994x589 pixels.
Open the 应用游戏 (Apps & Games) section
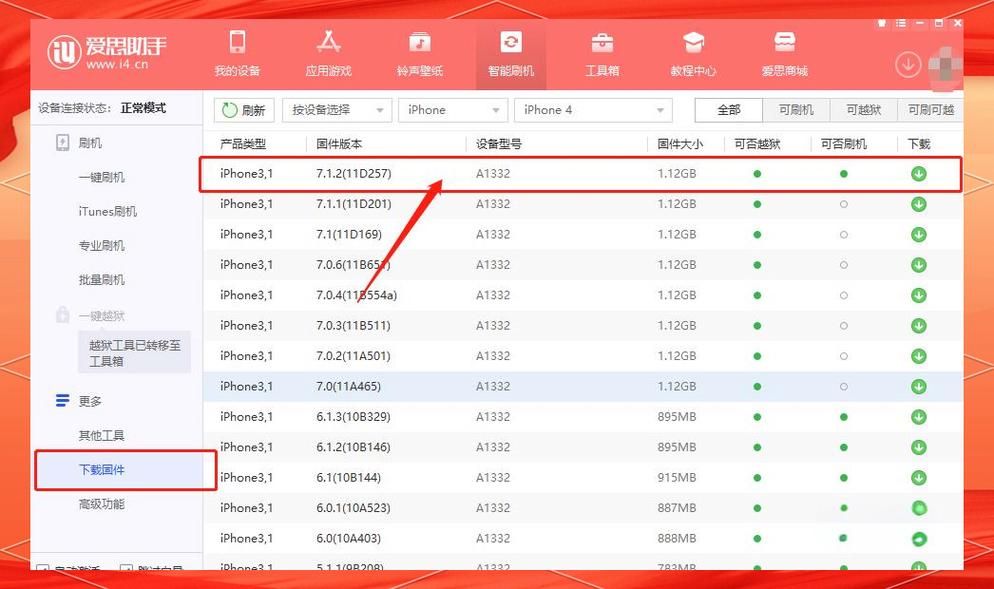(329, 50)
